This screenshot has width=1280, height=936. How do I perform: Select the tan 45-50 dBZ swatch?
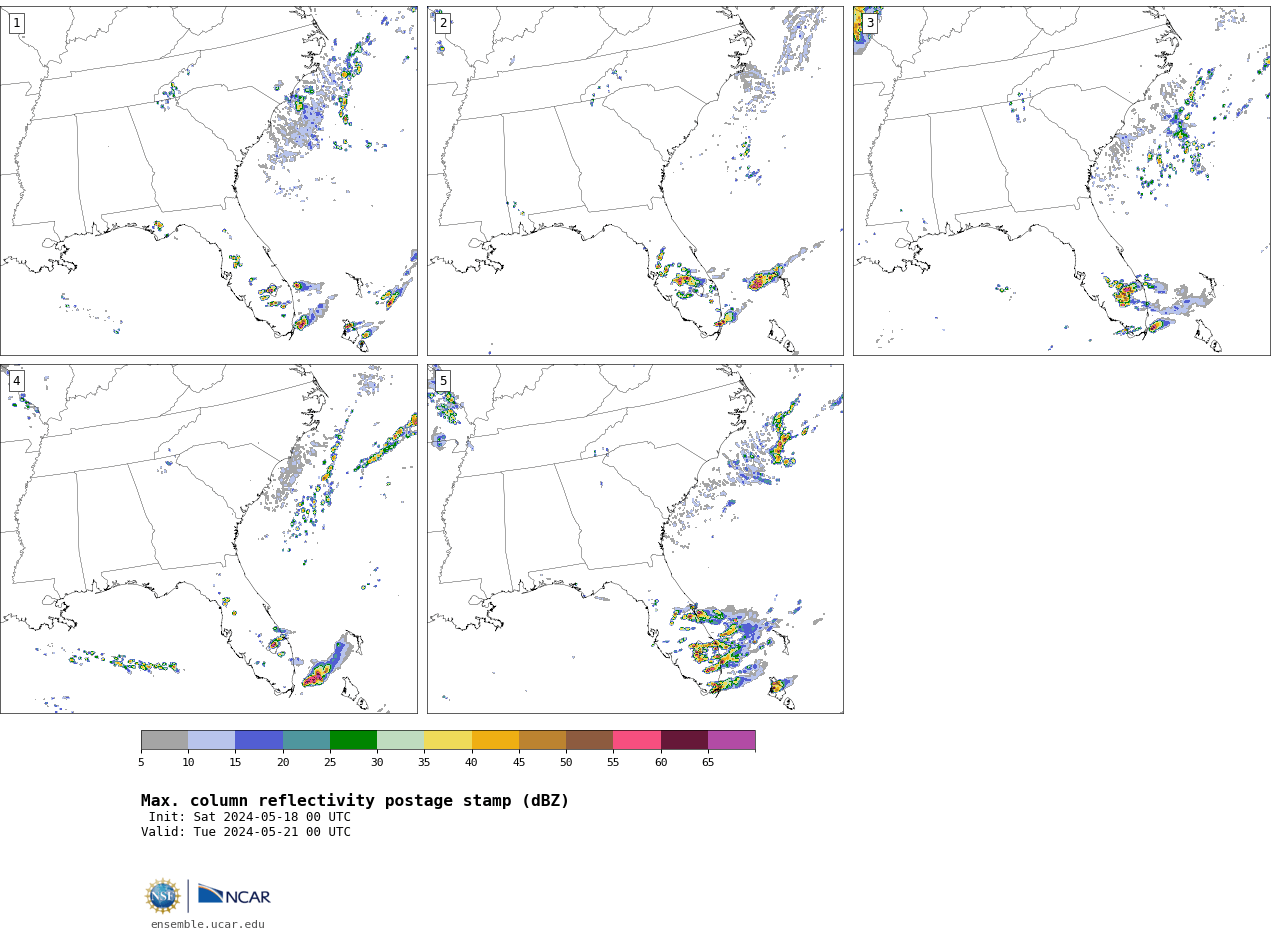542,740
